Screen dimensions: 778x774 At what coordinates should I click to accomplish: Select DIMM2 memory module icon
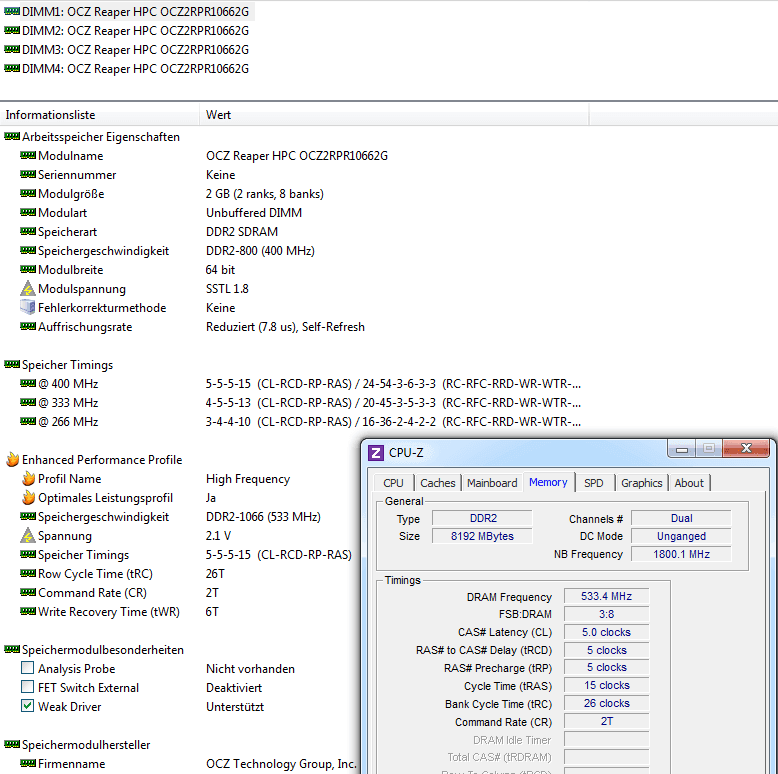[x=12, y=30]
